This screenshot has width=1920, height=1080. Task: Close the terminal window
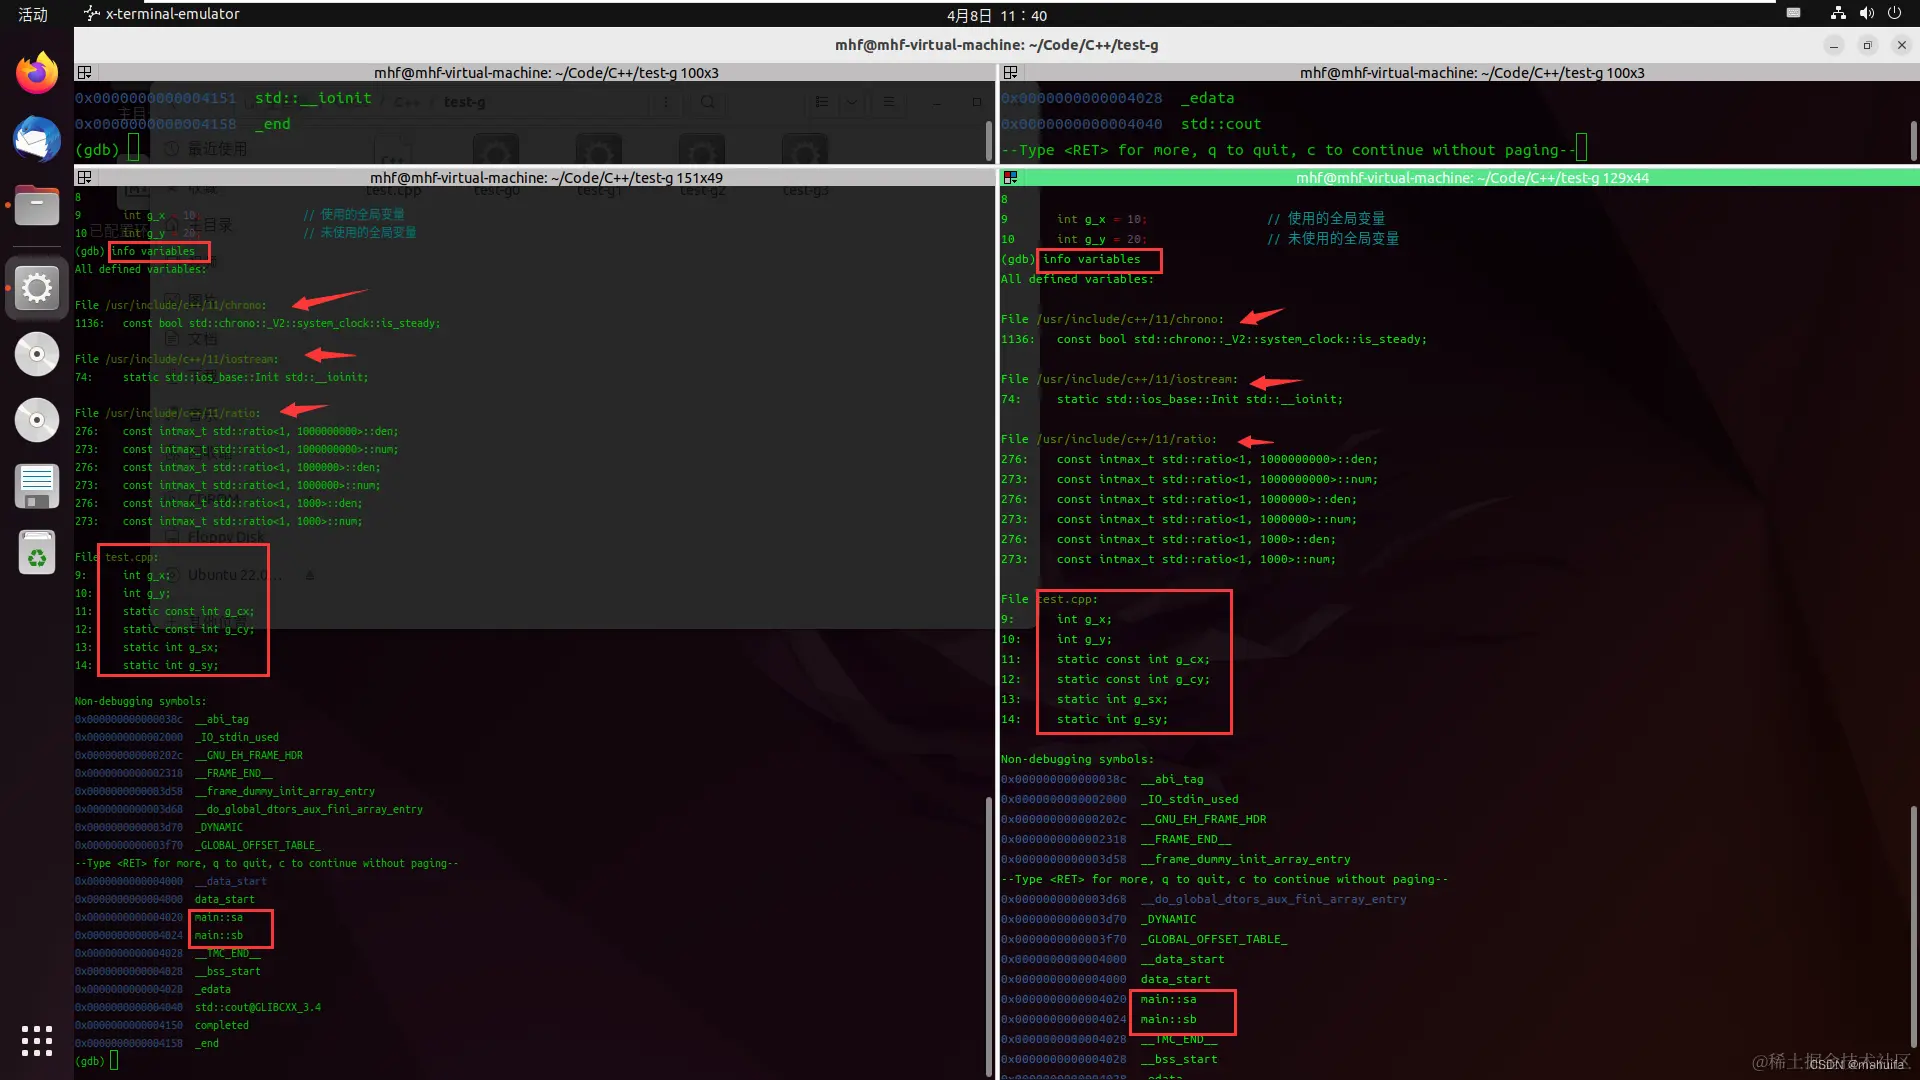tap(1902, 45)
